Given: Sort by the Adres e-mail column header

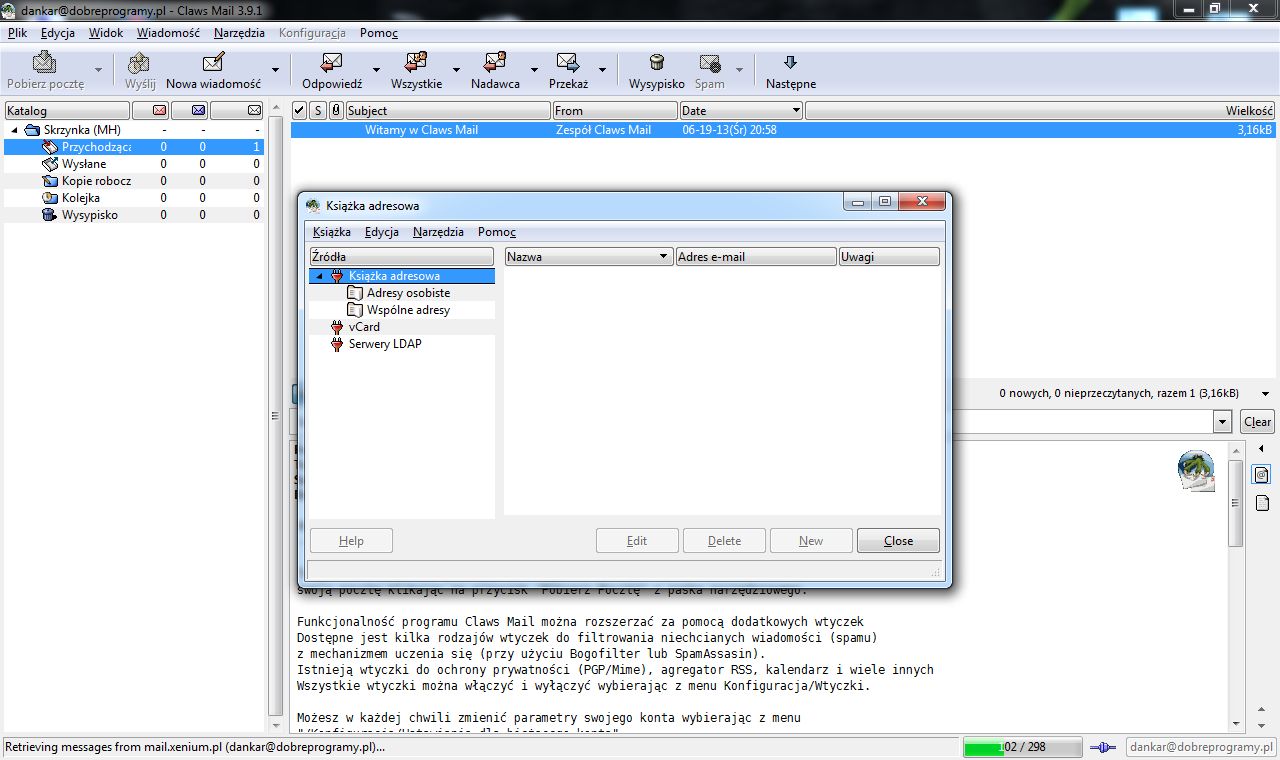Looking at the screenshot, I should click(756, 257).
